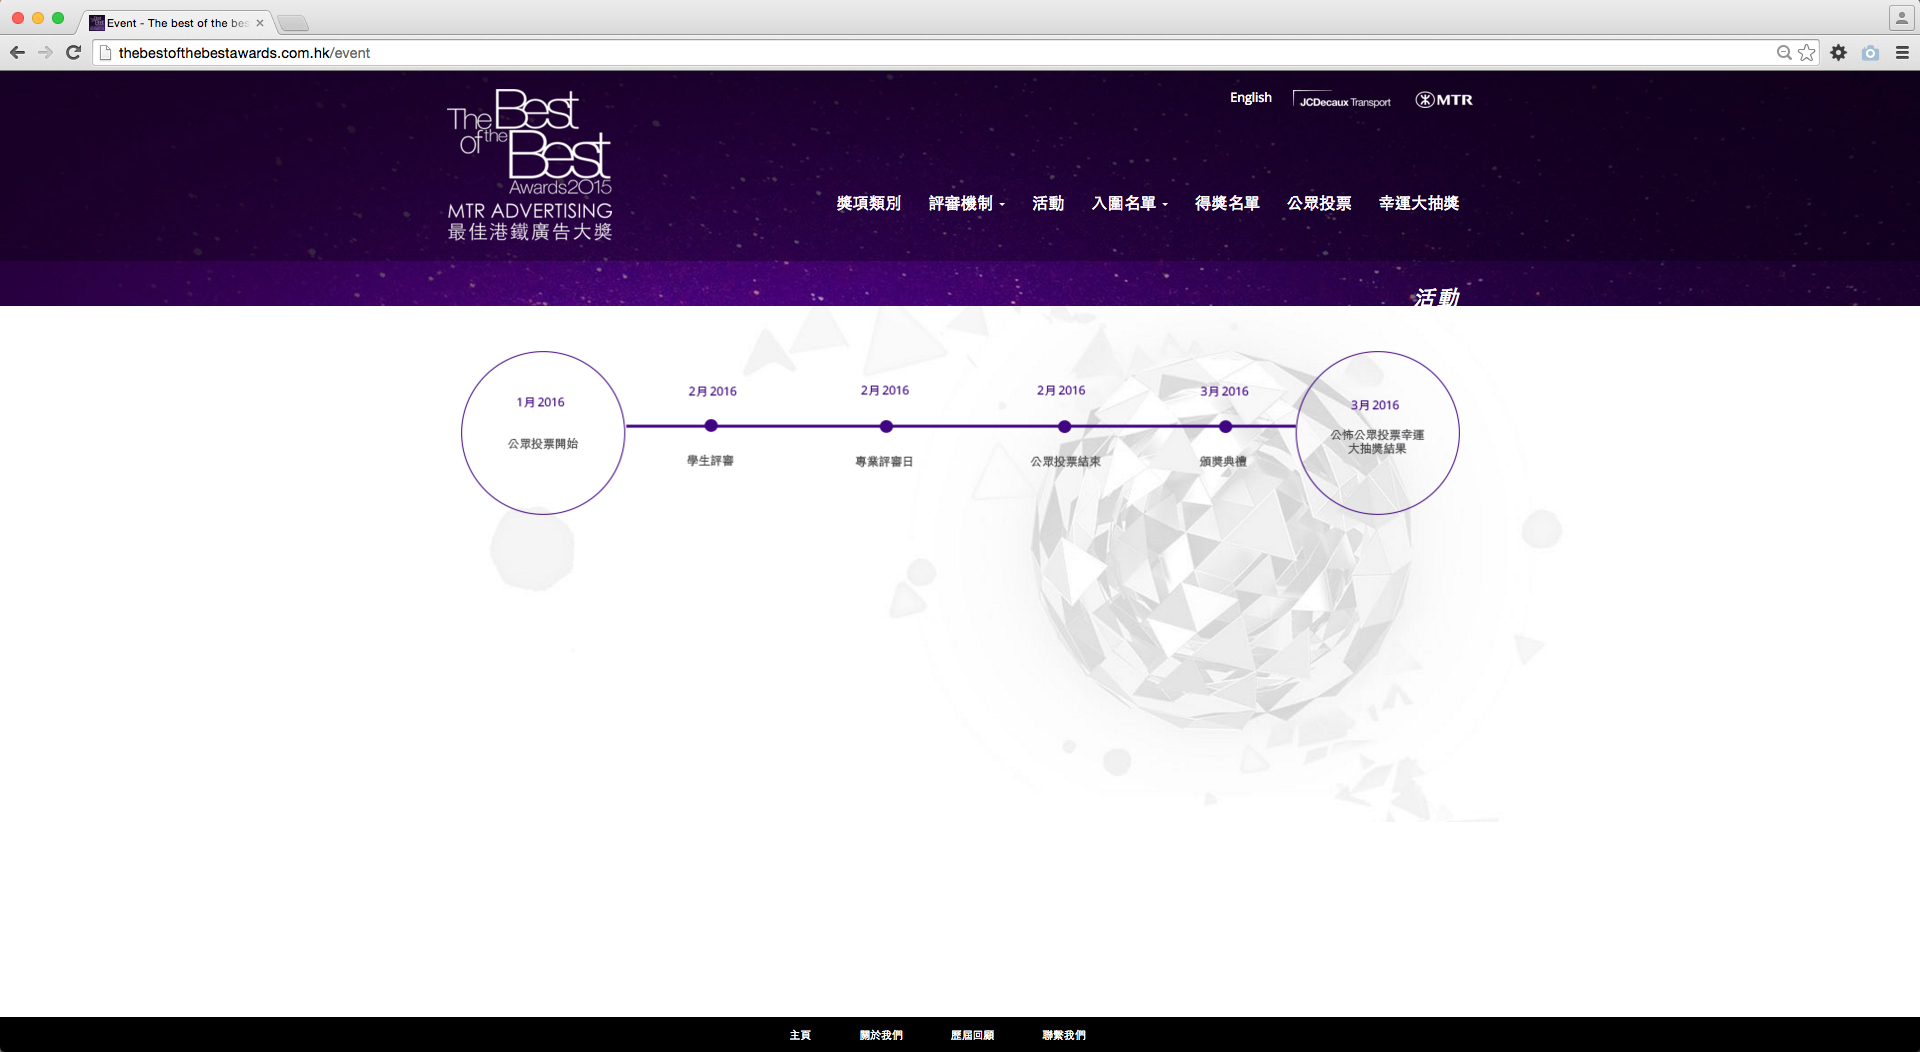Select the 學生評審 timeline dot
1920x1052 pixels.
[711, 426]
